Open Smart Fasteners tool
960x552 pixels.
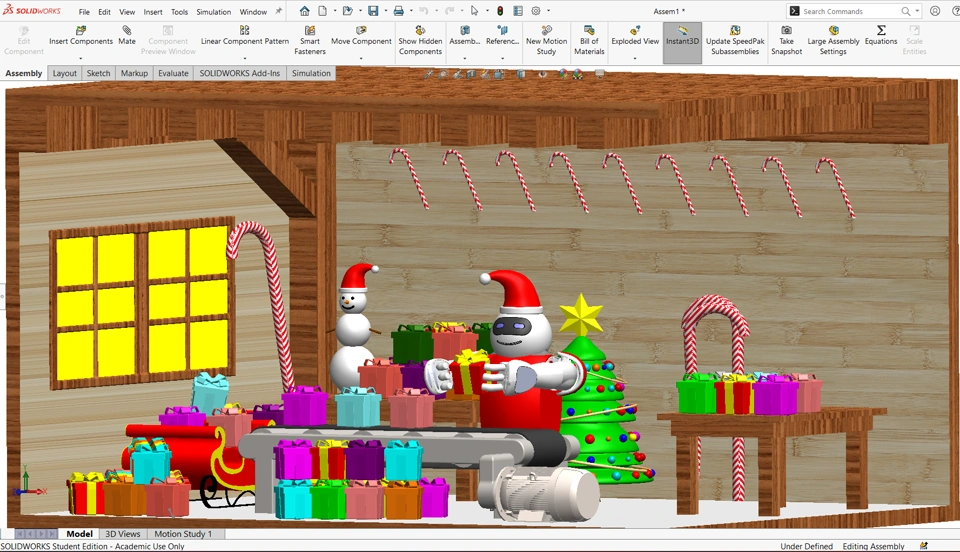(x=310, y=41)
